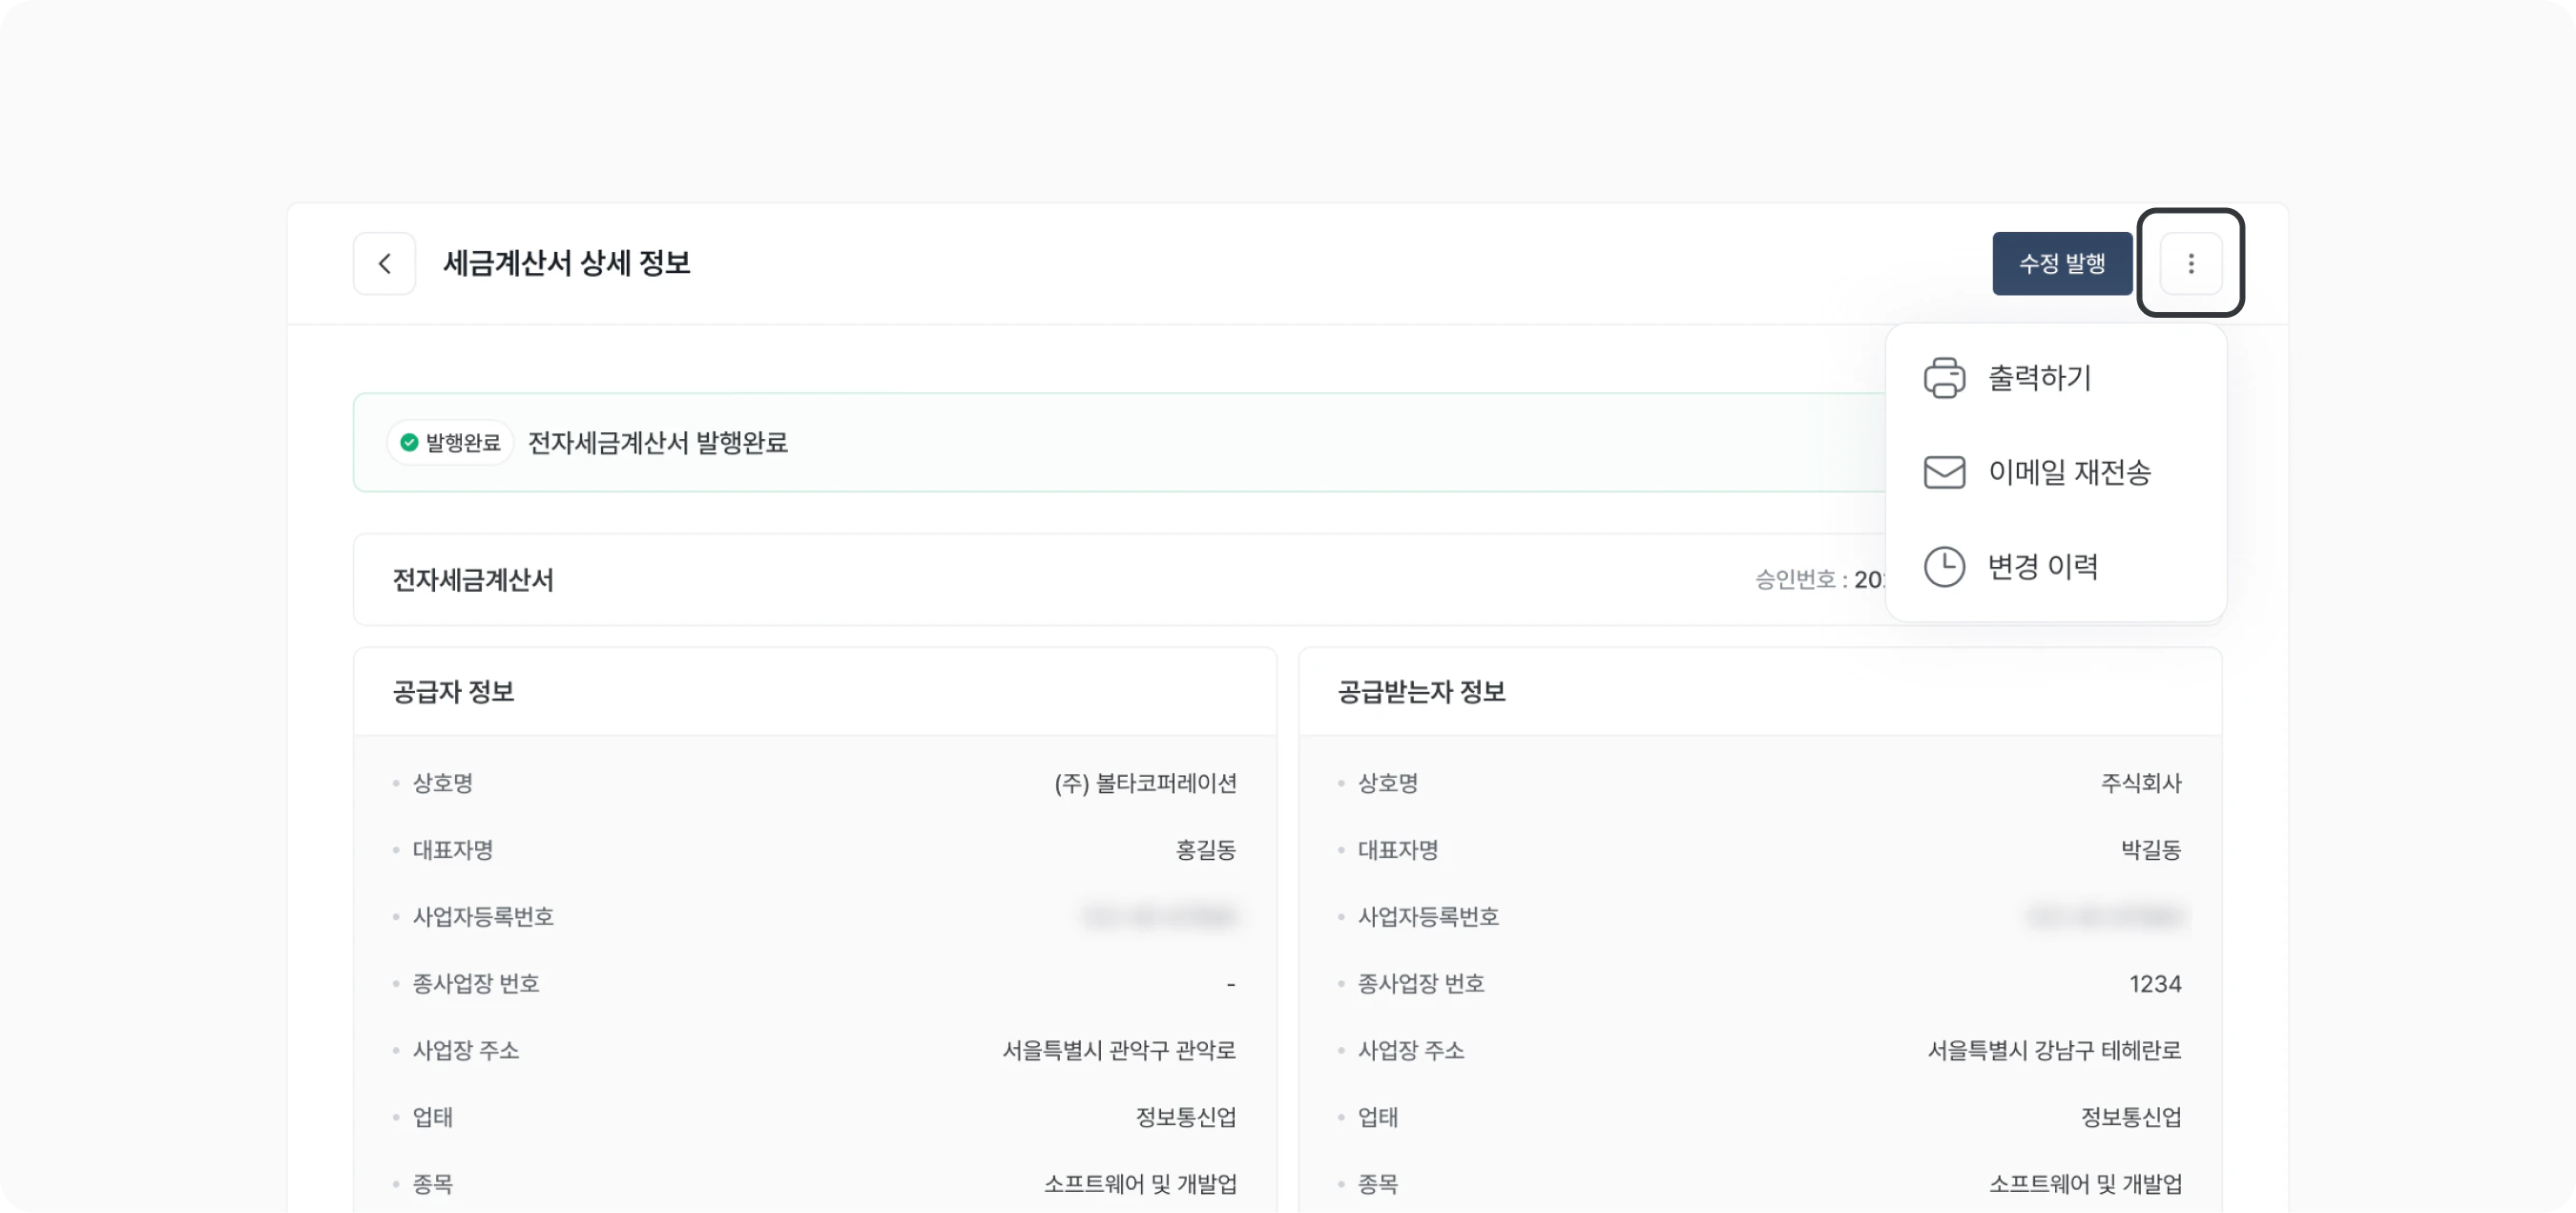This screenshot has width=2576, height=1213.
Task: Click the 수정 발행 button
Action: pyautogui.click(x=2062, y=264)
